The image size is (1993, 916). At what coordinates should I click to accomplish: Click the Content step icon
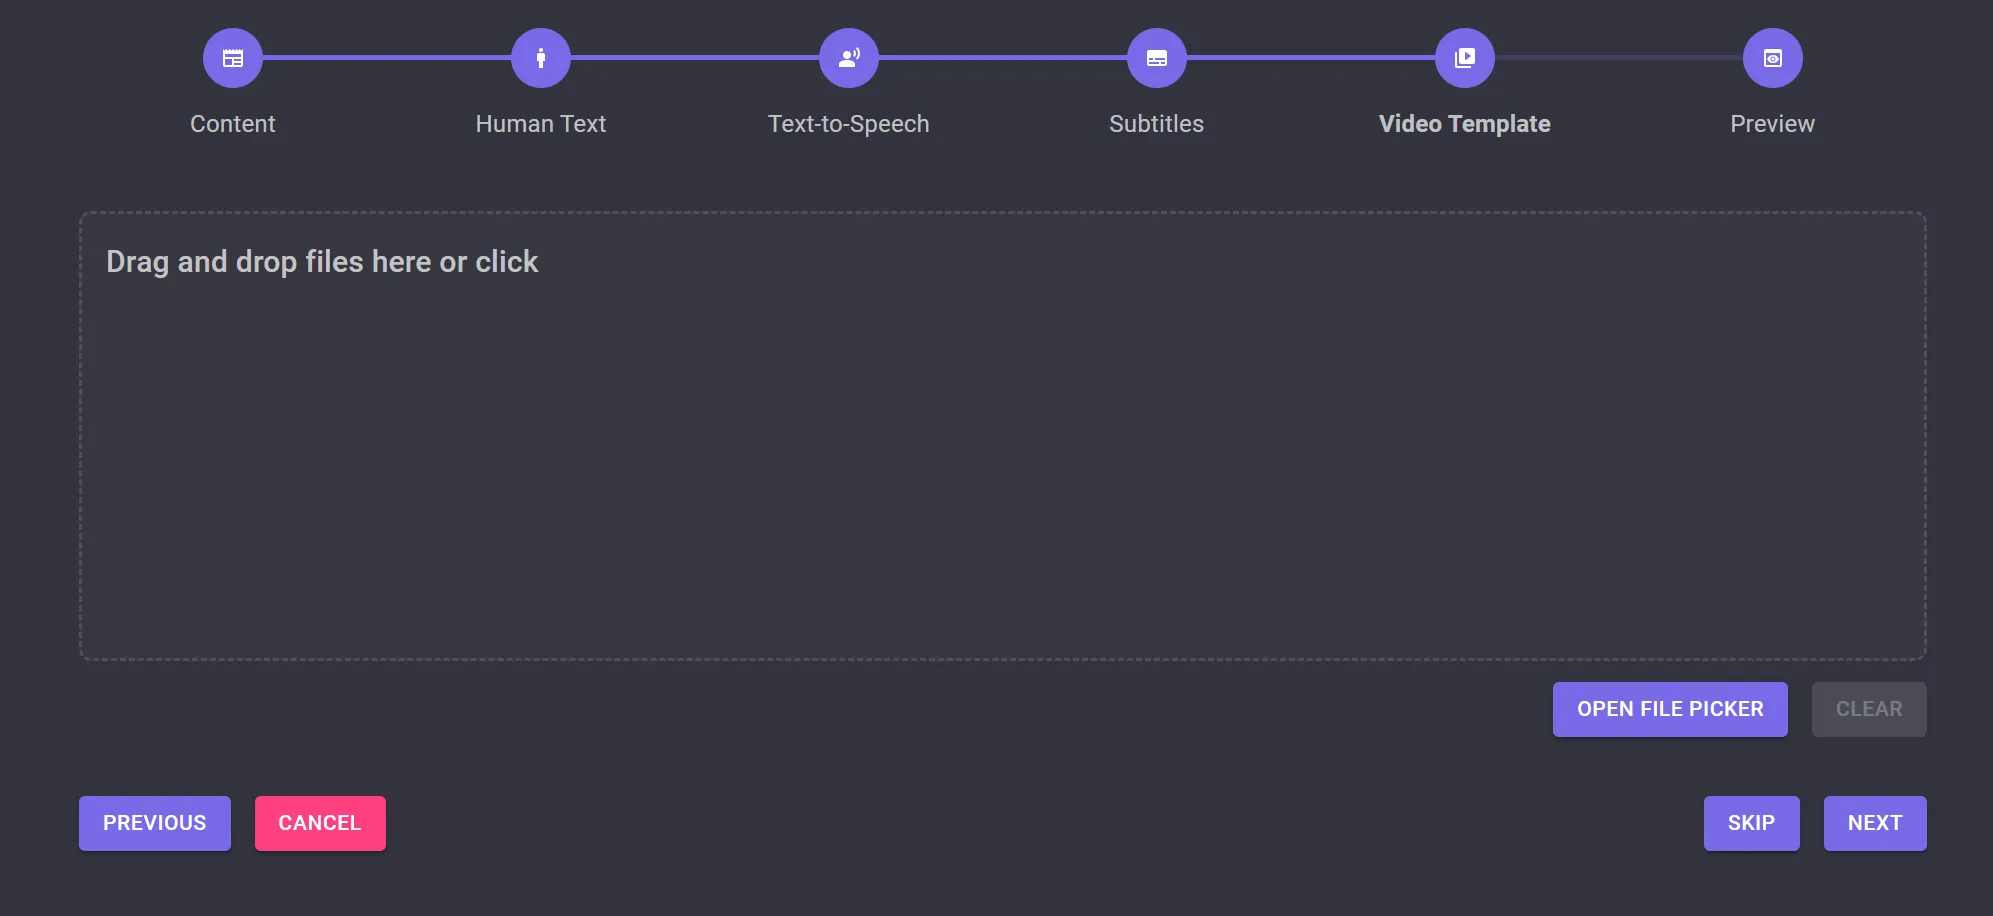coord(232,58)
